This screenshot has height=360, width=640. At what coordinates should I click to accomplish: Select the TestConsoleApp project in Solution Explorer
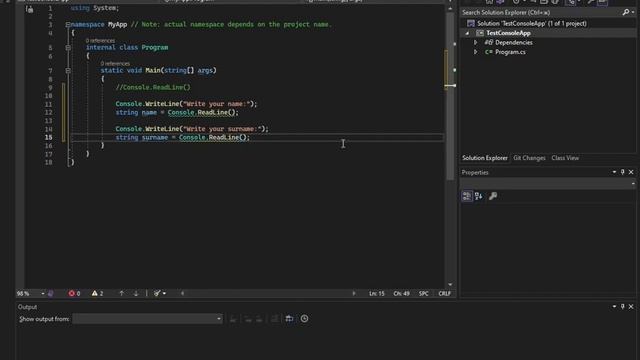pos(508,33)
